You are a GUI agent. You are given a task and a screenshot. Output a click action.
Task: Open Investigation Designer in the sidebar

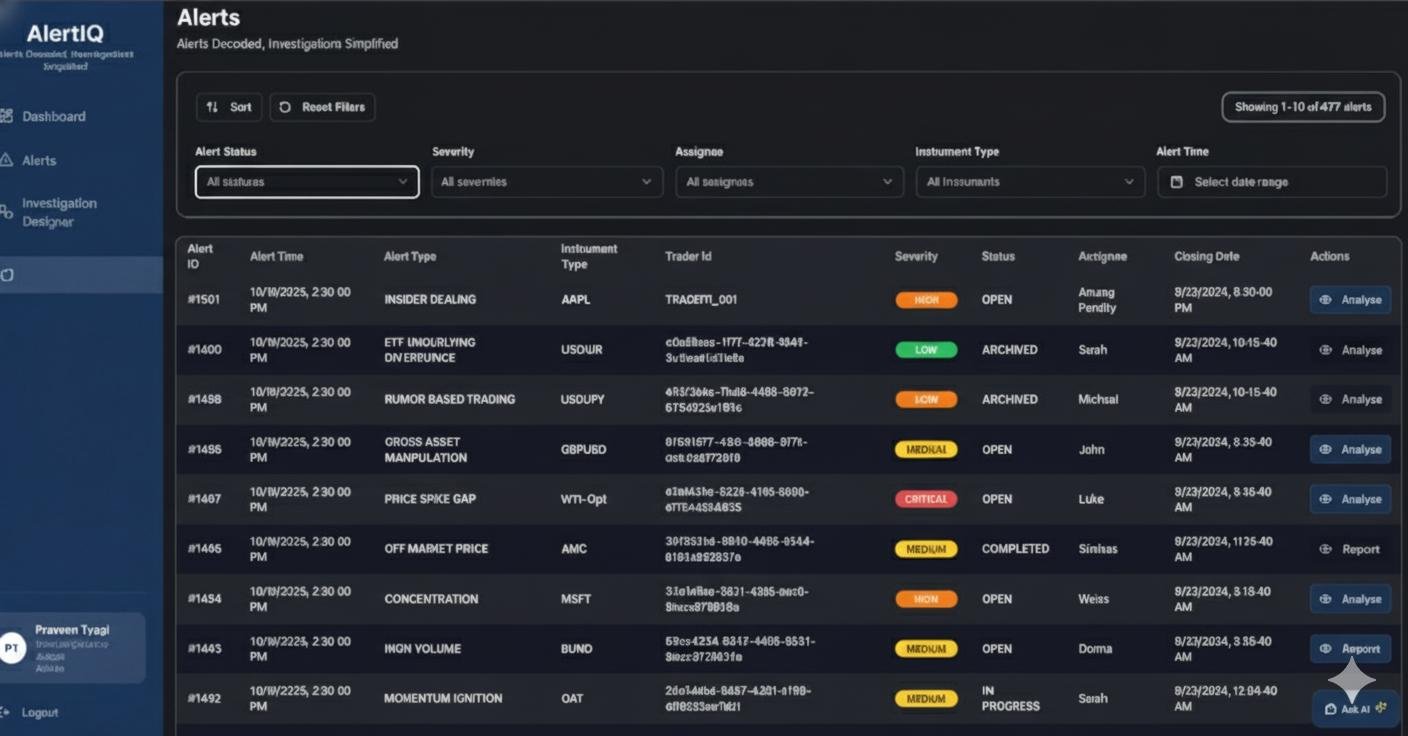coord(59,212)
